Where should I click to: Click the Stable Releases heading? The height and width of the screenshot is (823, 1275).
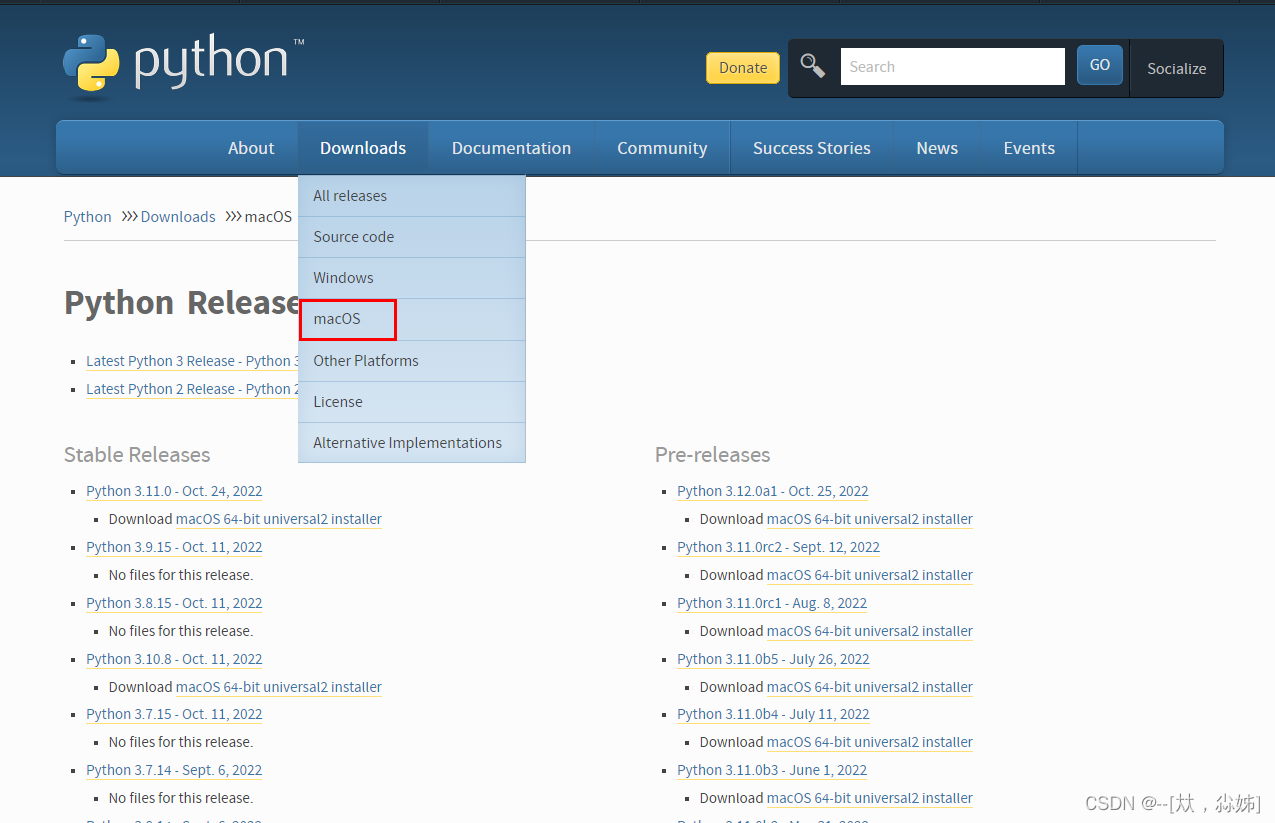pos(137,455)
